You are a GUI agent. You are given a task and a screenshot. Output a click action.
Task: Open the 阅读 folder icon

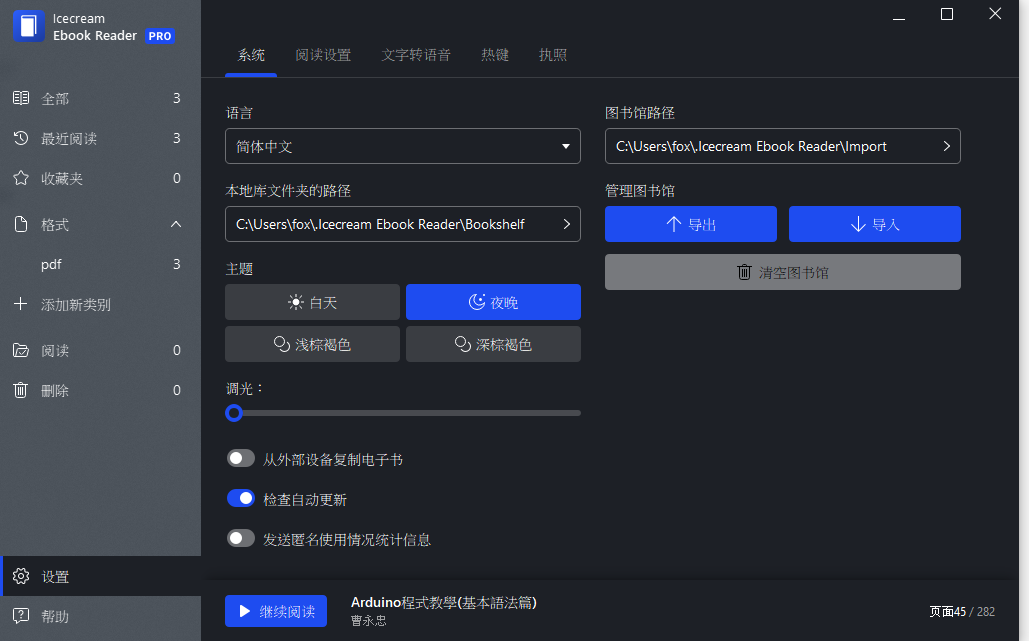pos(21,350)
